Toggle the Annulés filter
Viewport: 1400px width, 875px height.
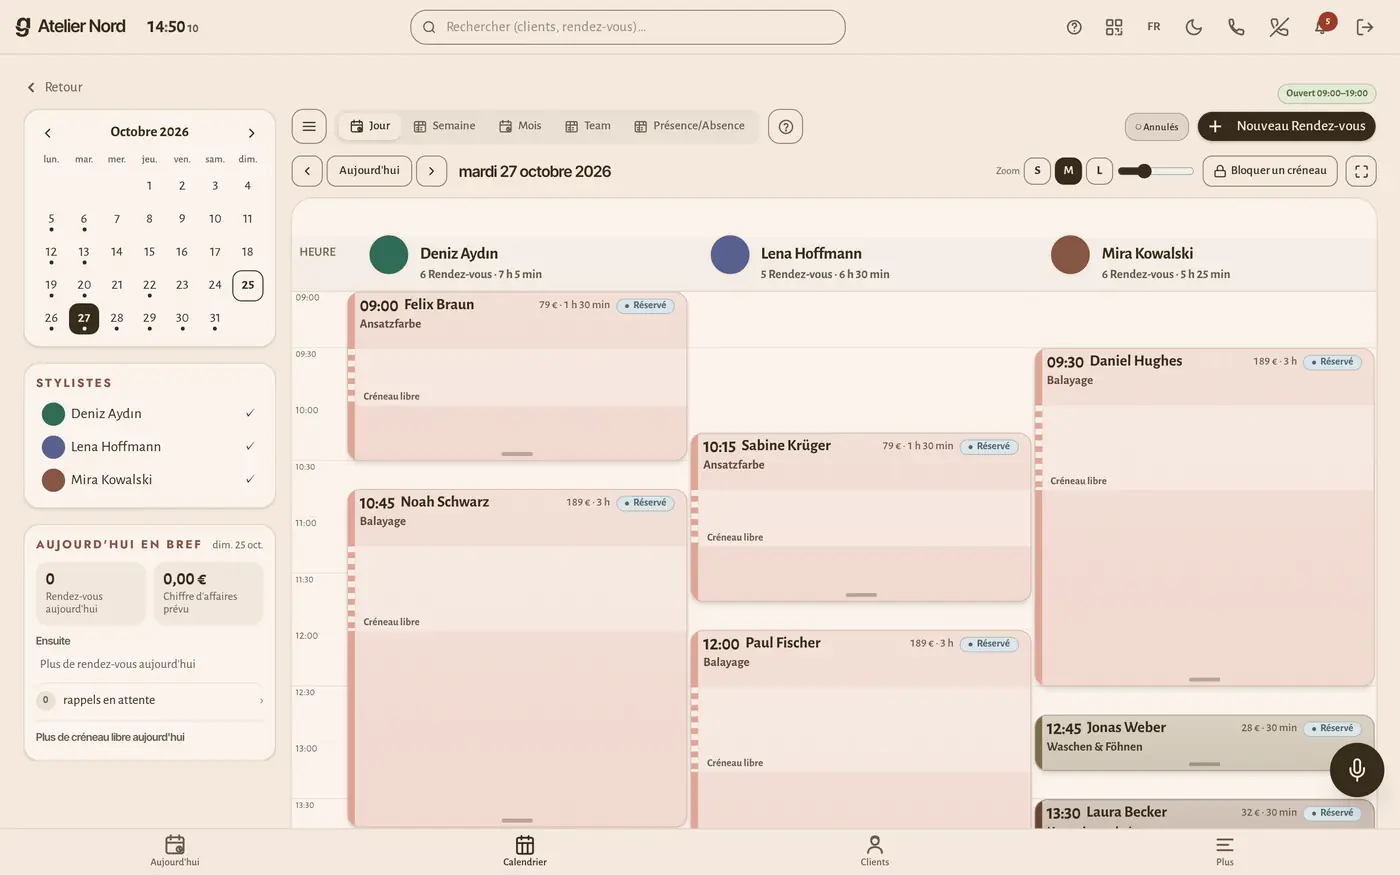[x=1157, y=127]
